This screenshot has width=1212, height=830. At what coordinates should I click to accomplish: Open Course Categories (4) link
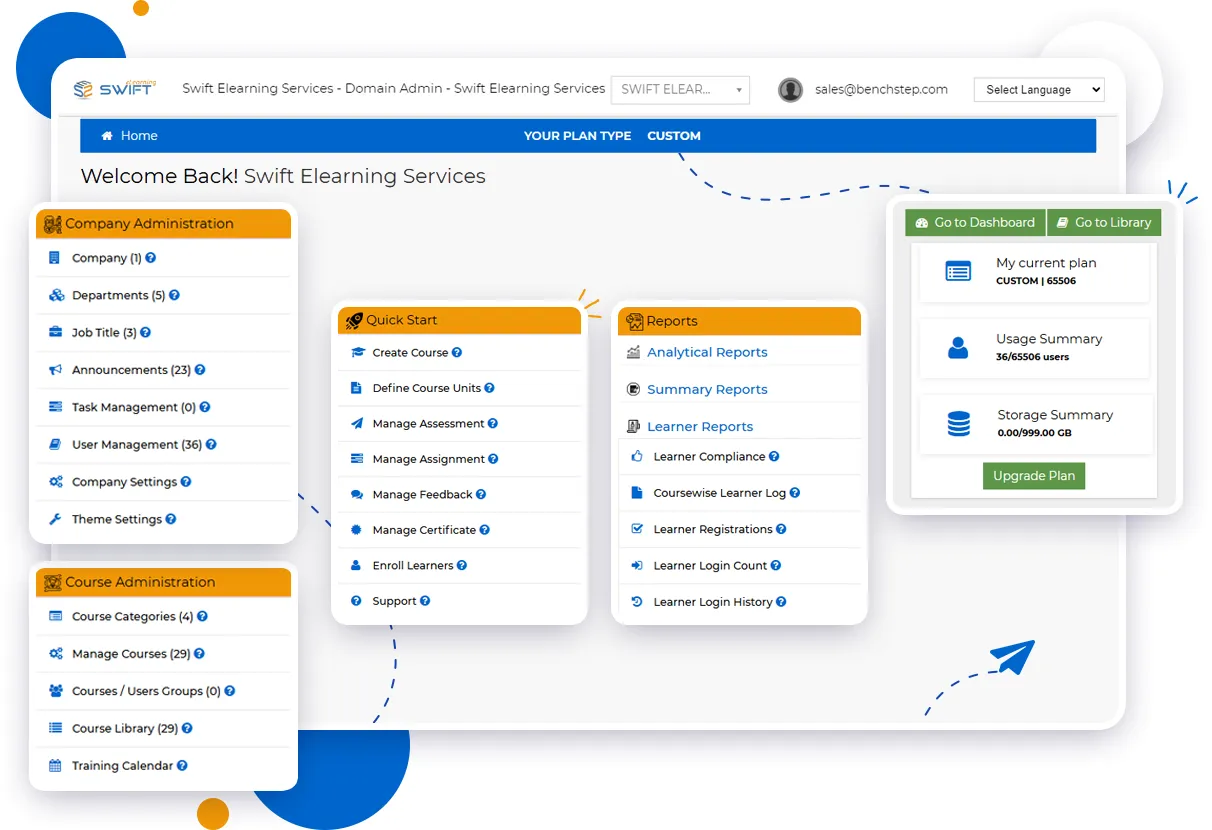coord(133,617)
